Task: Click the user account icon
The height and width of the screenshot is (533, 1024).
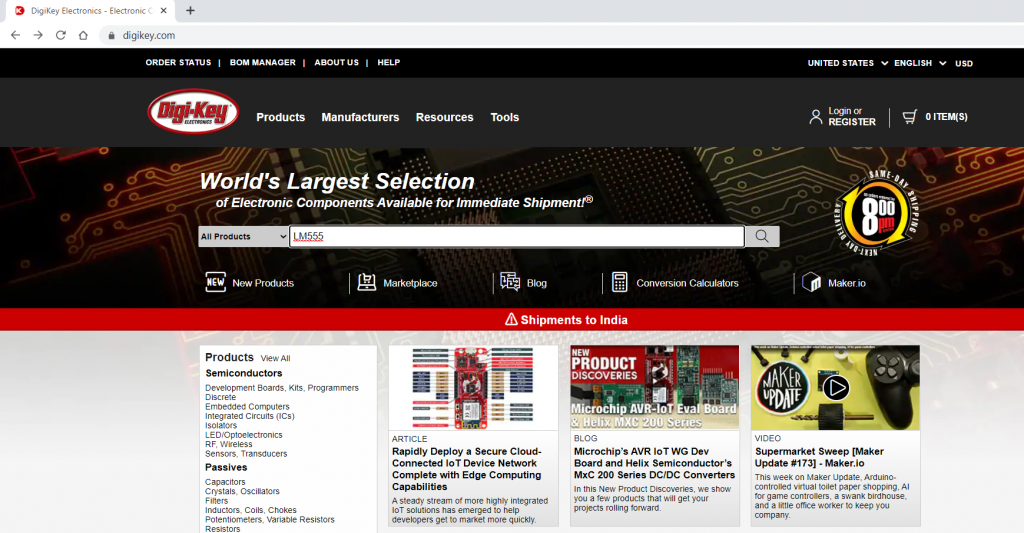Action: 816,117
